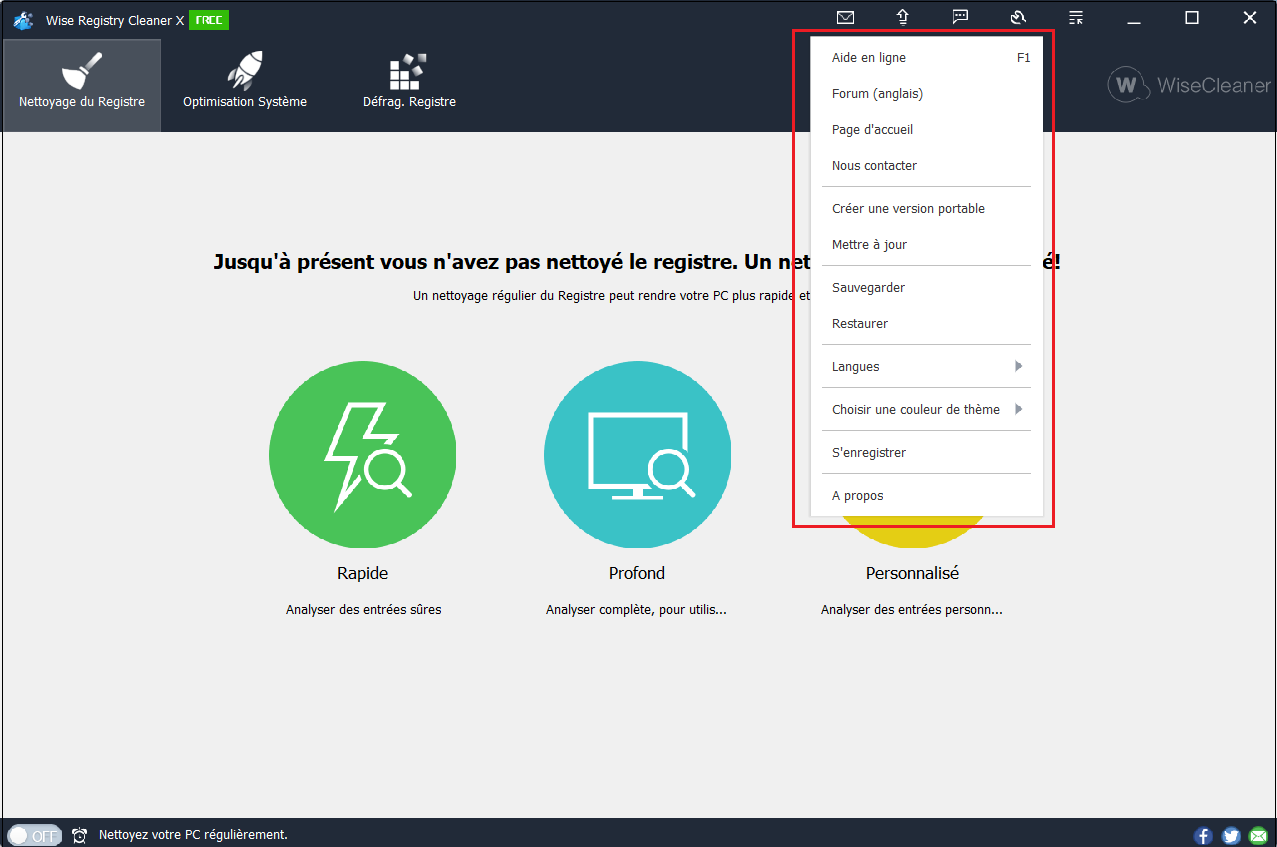The image size is (1277, 847).
Task: Open the feedback chat bubble icon
Action: pos(960,17)
